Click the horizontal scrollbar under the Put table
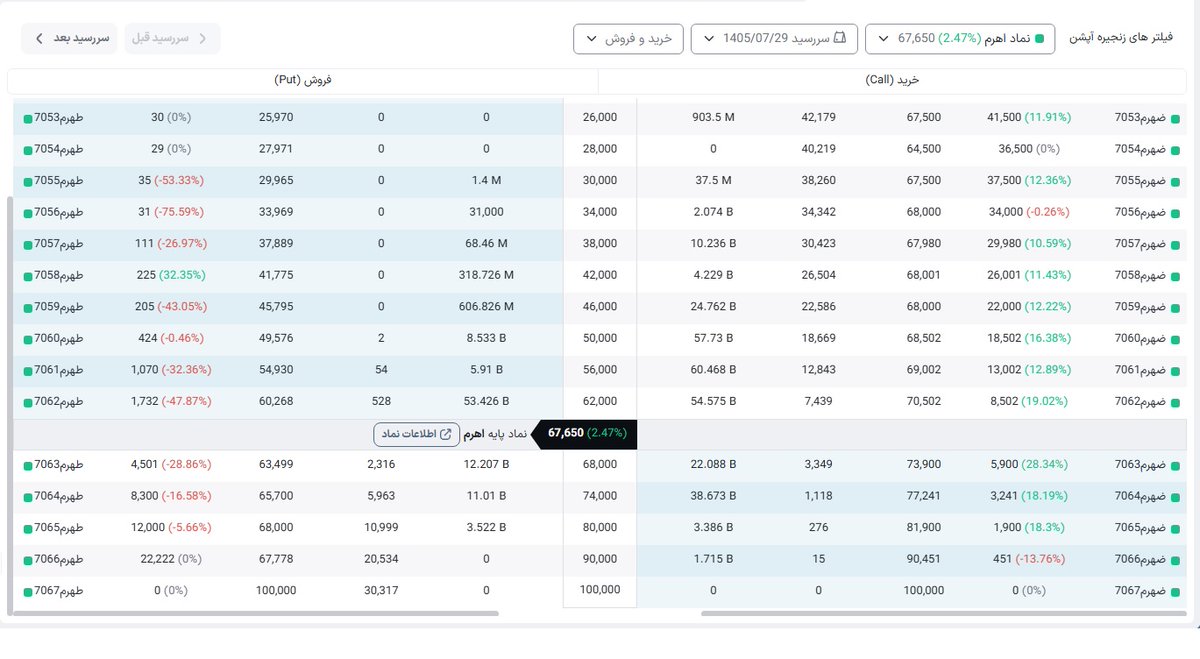The height and width of the screenshot is (659, 1200). pyautogui.click(x=255, y=613)
